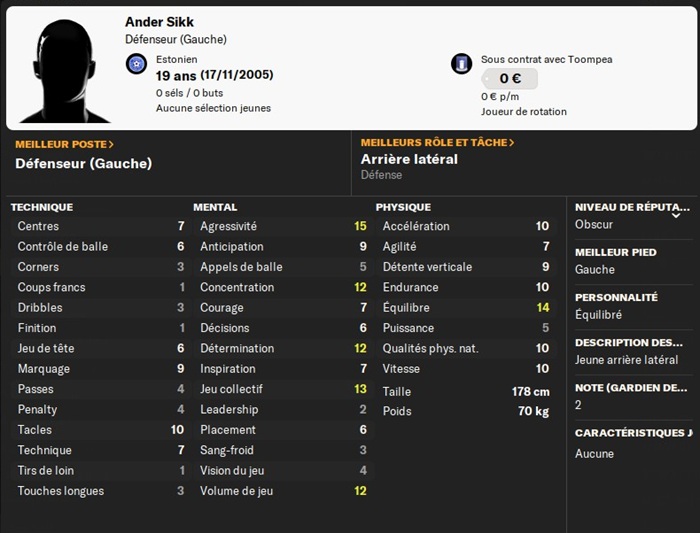Click the Agressivité attribute row
The height and width of the screenshot is (533, 700).
280,227
